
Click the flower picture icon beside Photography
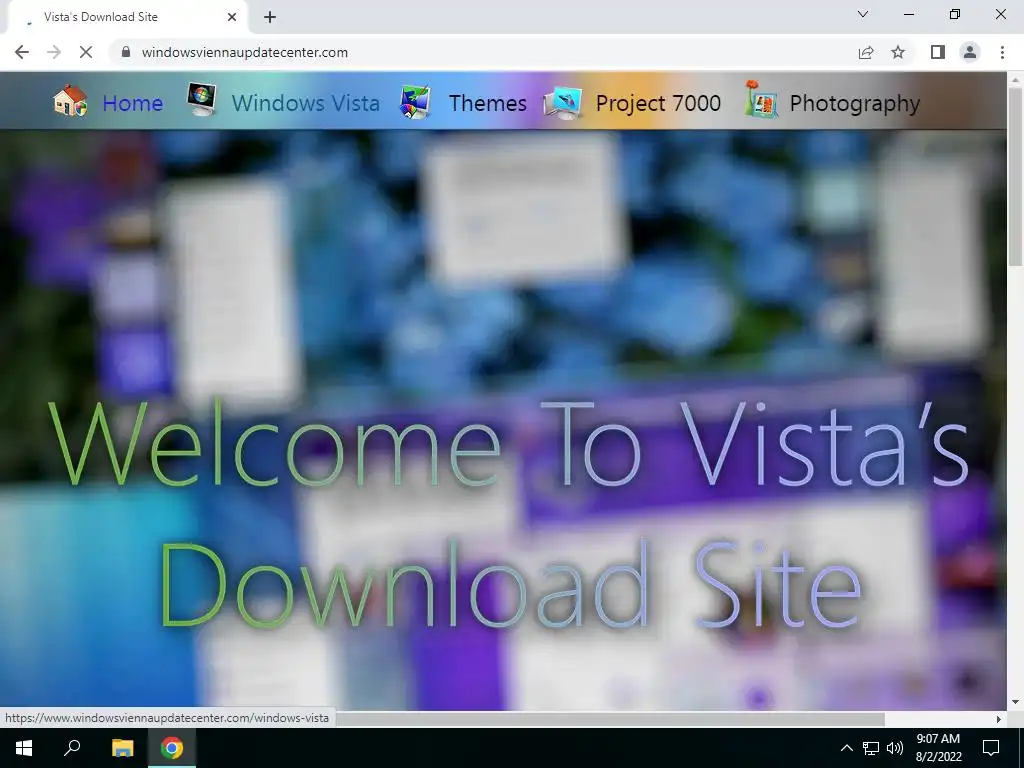pyautogui.click(x=761, y=99)
